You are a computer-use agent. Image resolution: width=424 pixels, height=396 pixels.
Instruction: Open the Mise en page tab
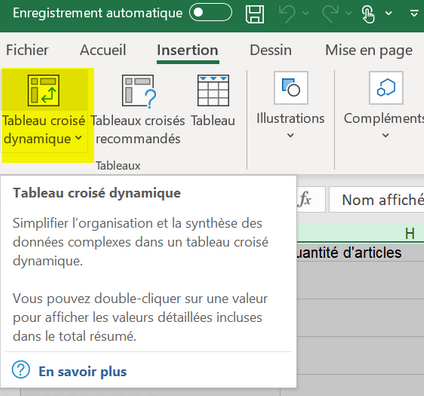pyautogui.click(x=369, y=50)
